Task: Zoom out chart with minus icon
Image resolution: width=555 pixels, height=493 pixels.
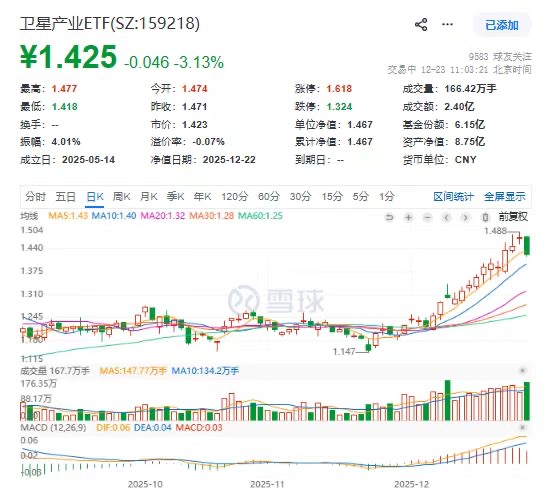Action: click(x=428, y=217)
